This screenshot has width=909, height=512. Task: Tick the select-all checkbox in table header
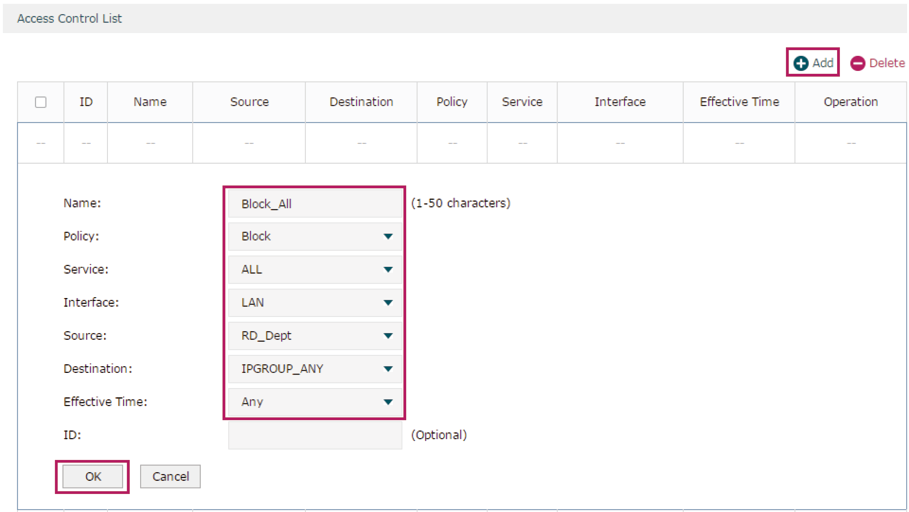coord(41,102)
